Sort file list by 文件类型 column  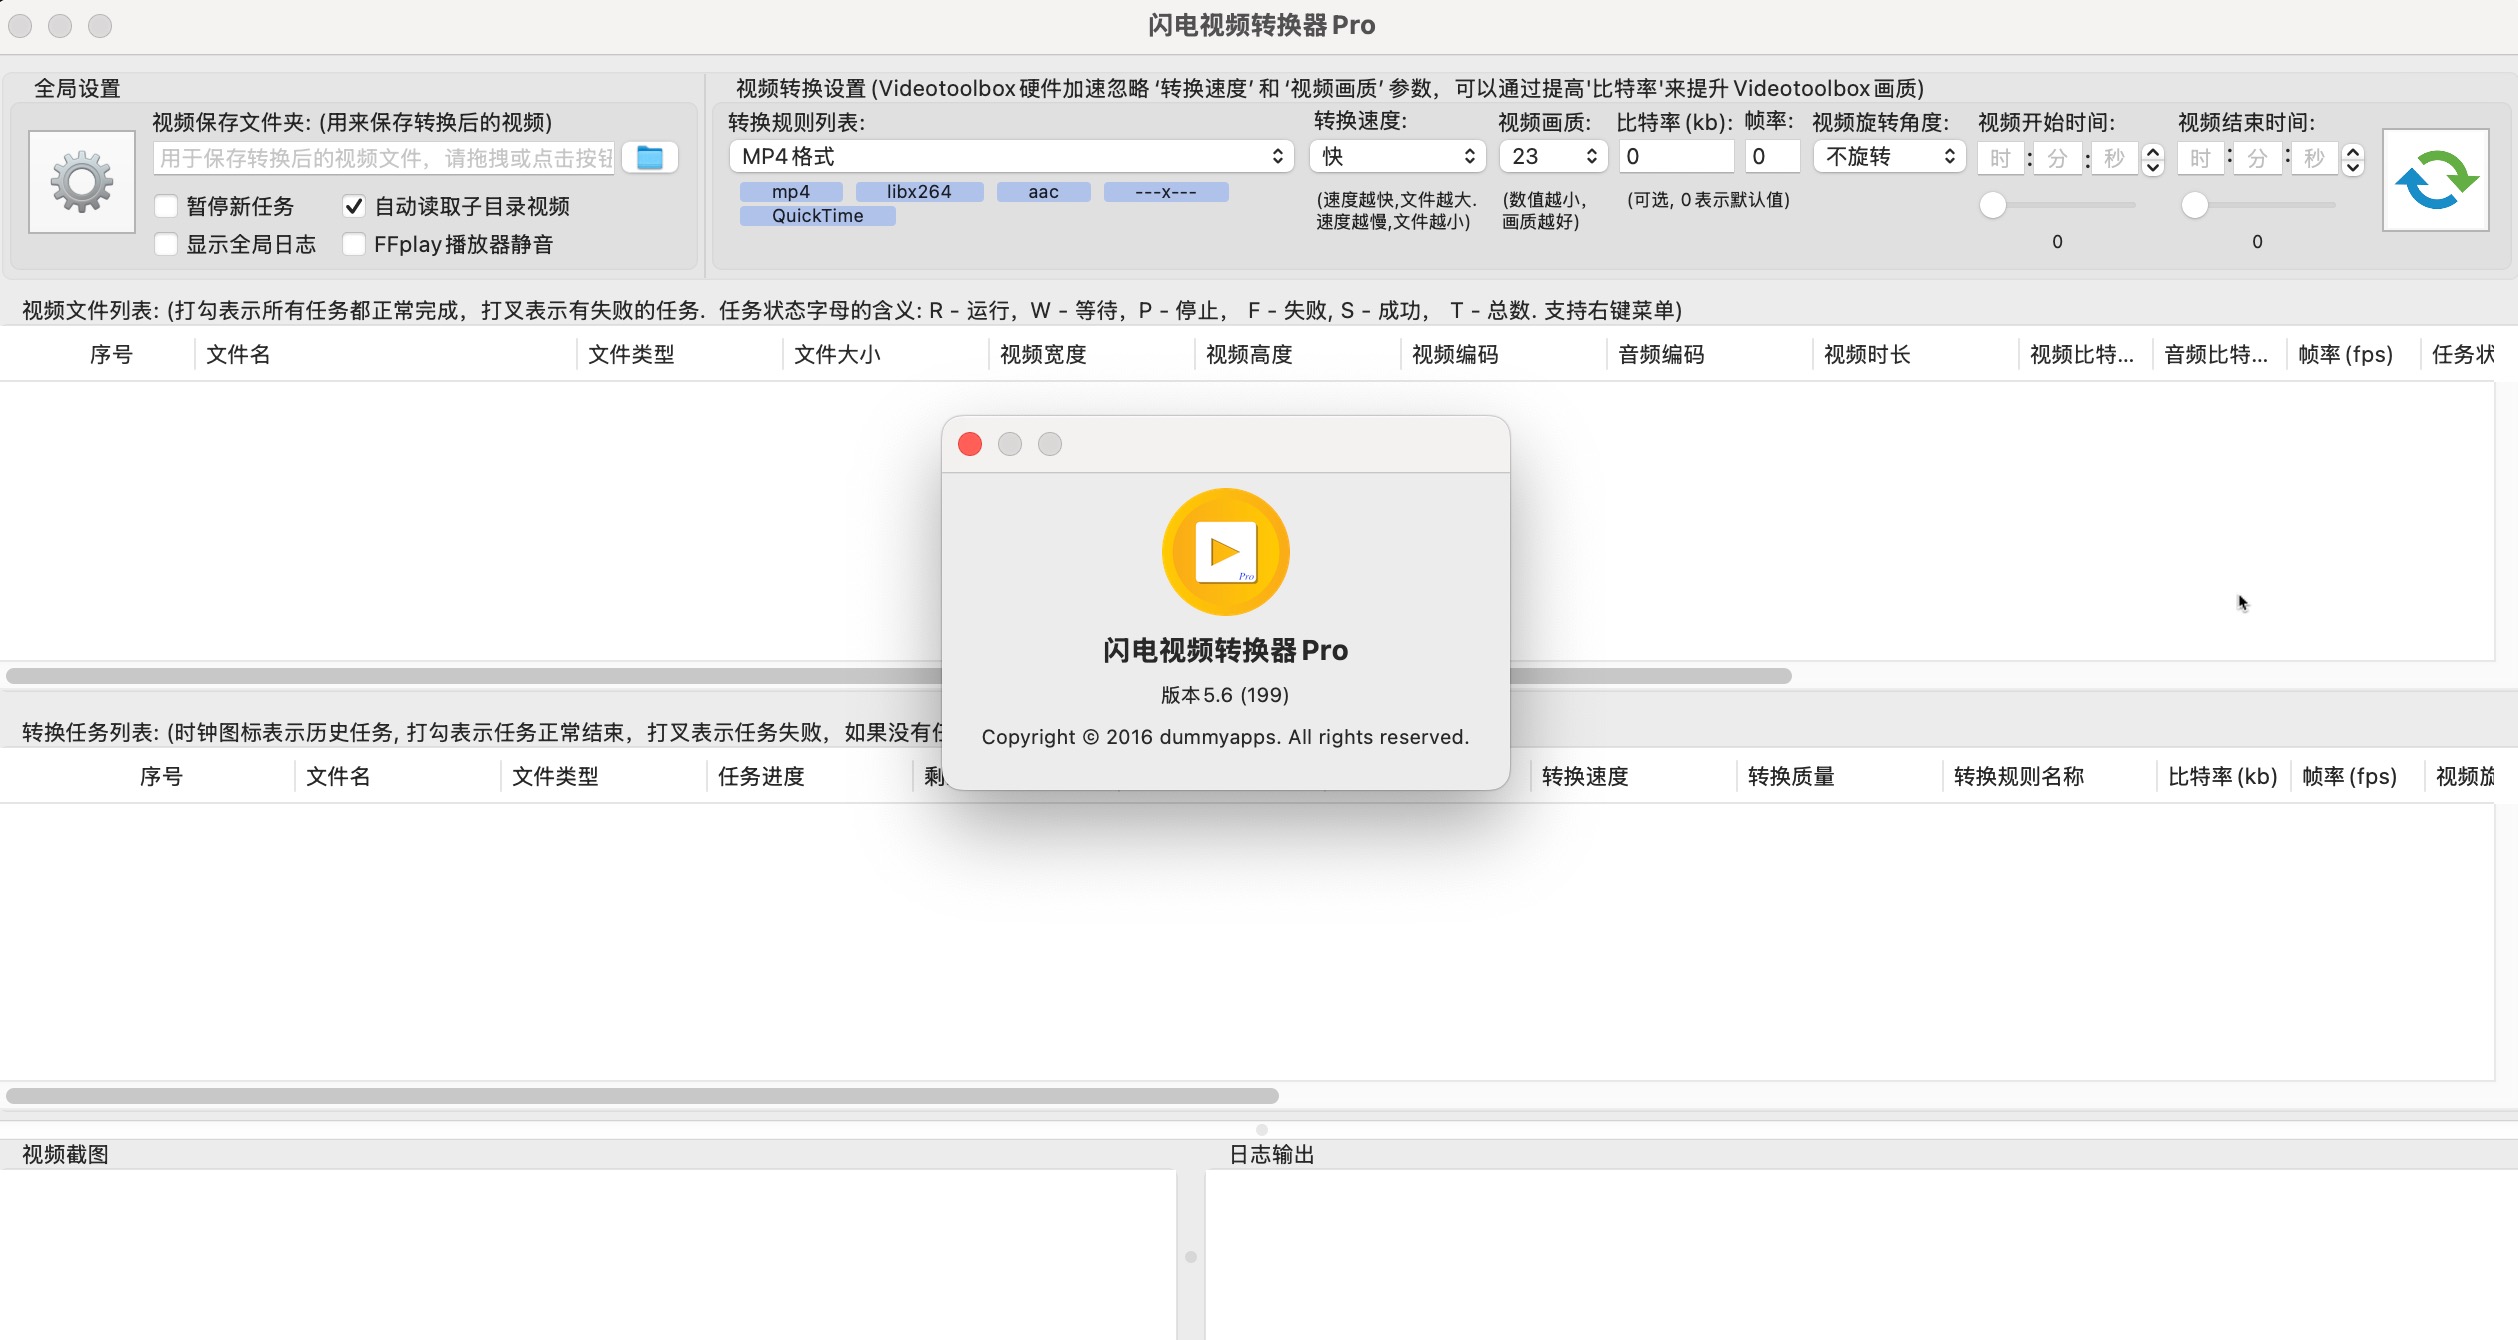click(679, 354)
